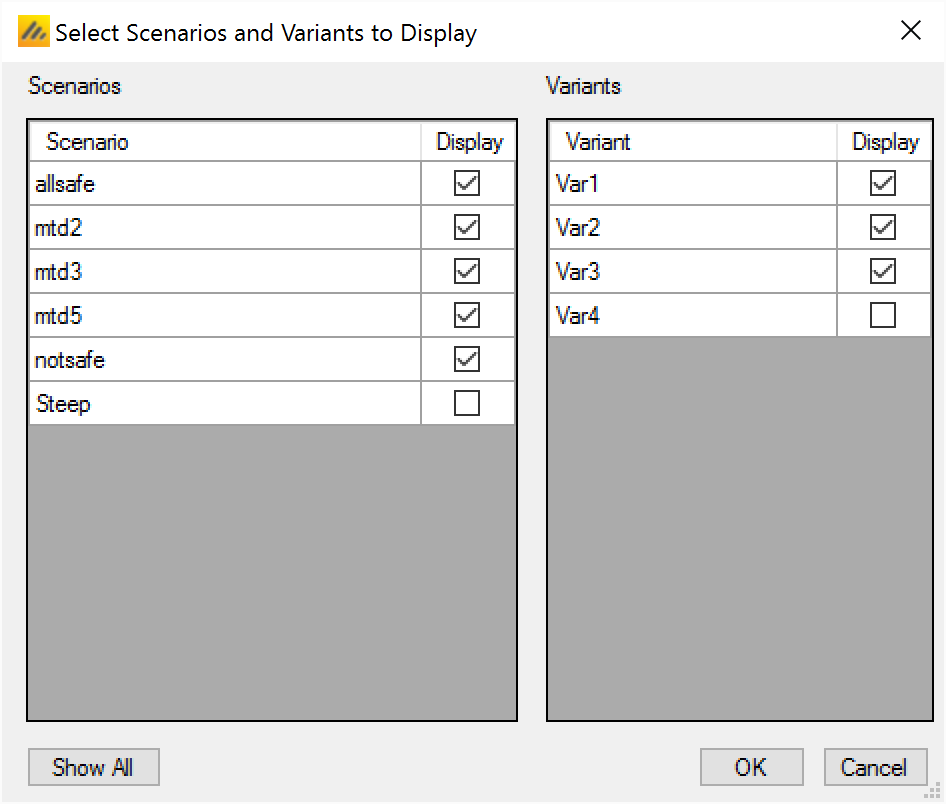This screenshot has width=946, height=804.
Task: Click the Show All button
Action: point(93,768)
